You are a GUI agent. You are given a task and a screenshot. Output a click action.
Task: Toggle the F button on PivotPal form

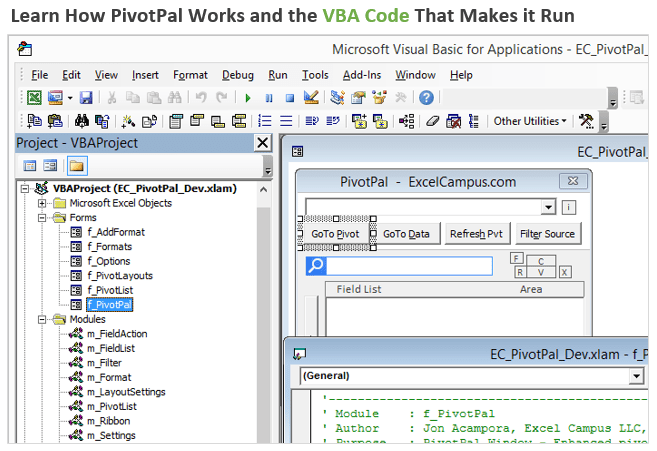point(517,258)
